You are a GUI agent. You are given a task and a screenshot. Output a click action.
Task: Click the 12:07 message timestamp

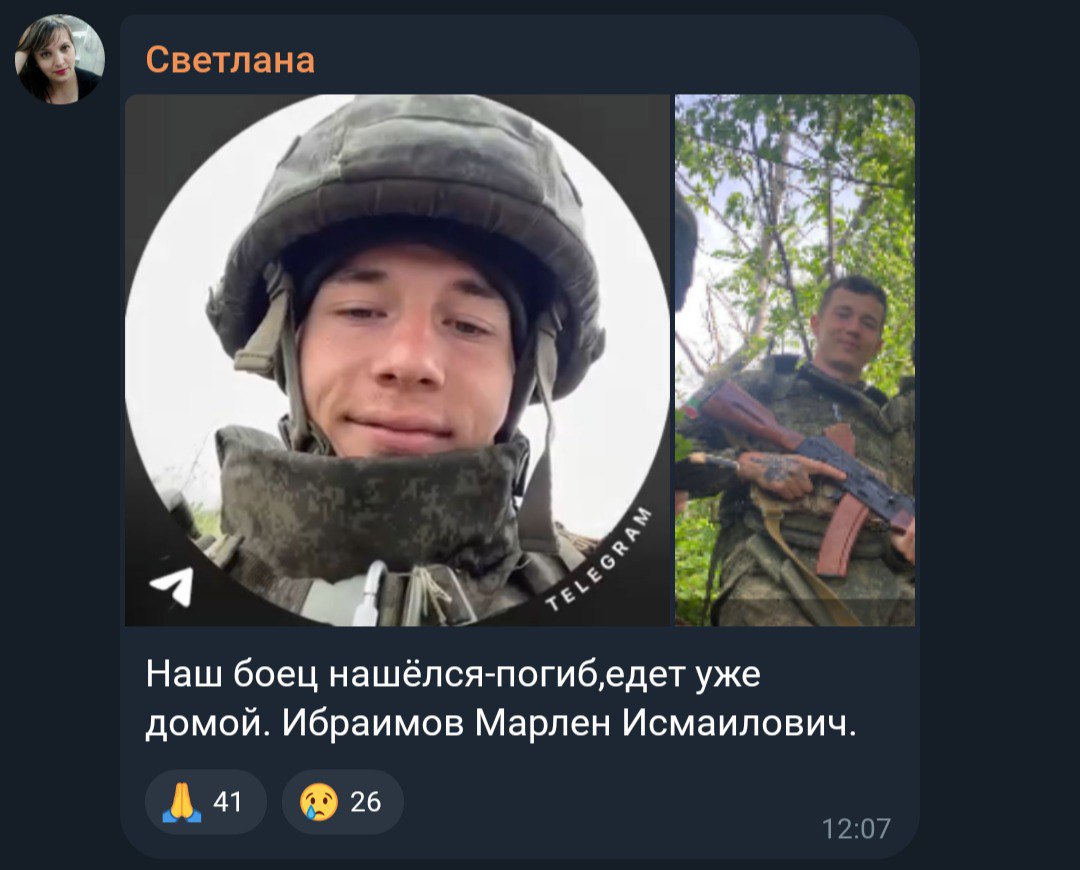(x=856, y=829)
